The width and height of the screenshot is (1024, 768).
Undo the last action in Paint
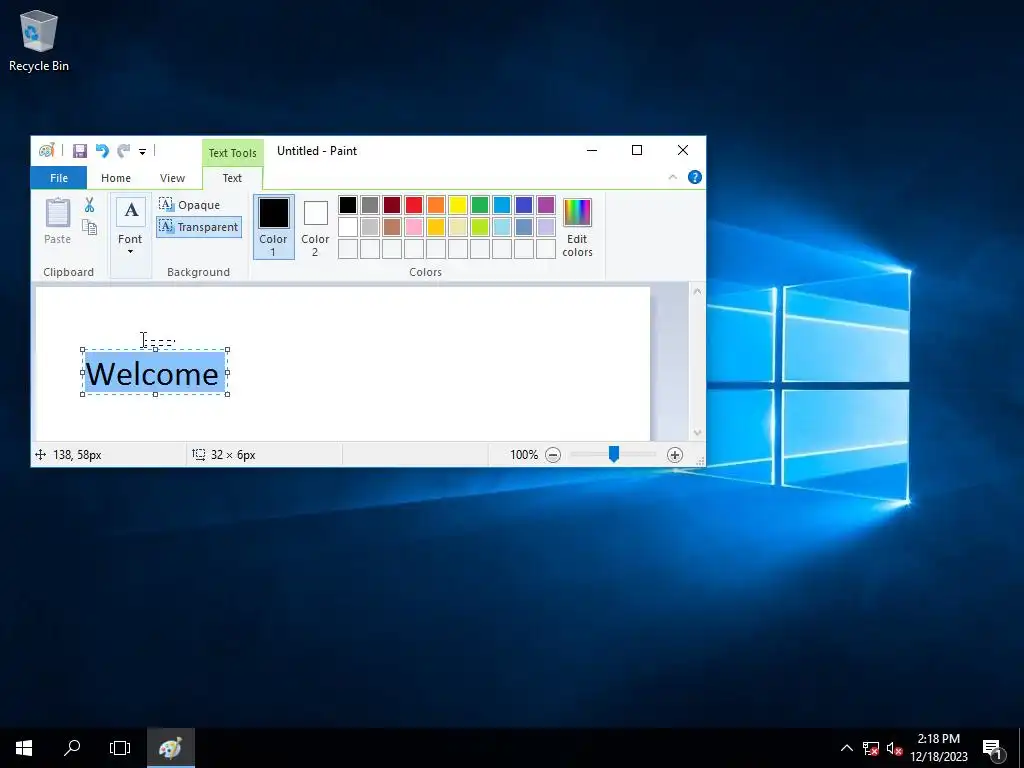click(x=102, y=151)
